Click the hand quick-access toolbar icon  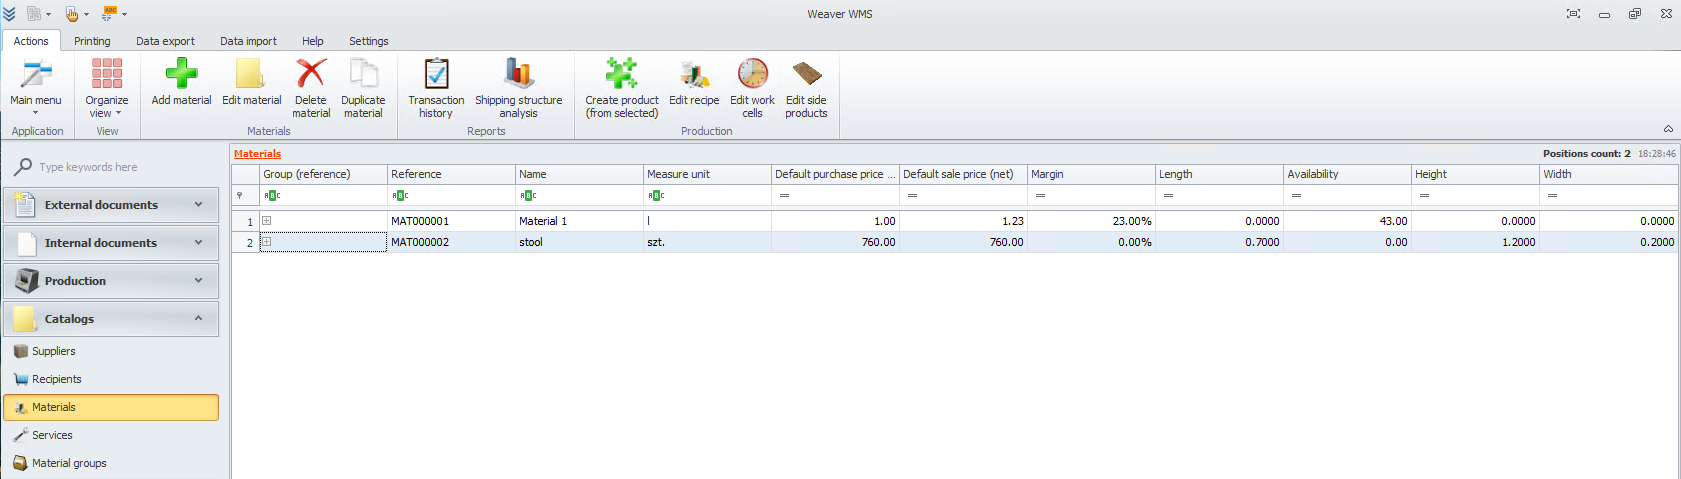click(x=72, y=13)
